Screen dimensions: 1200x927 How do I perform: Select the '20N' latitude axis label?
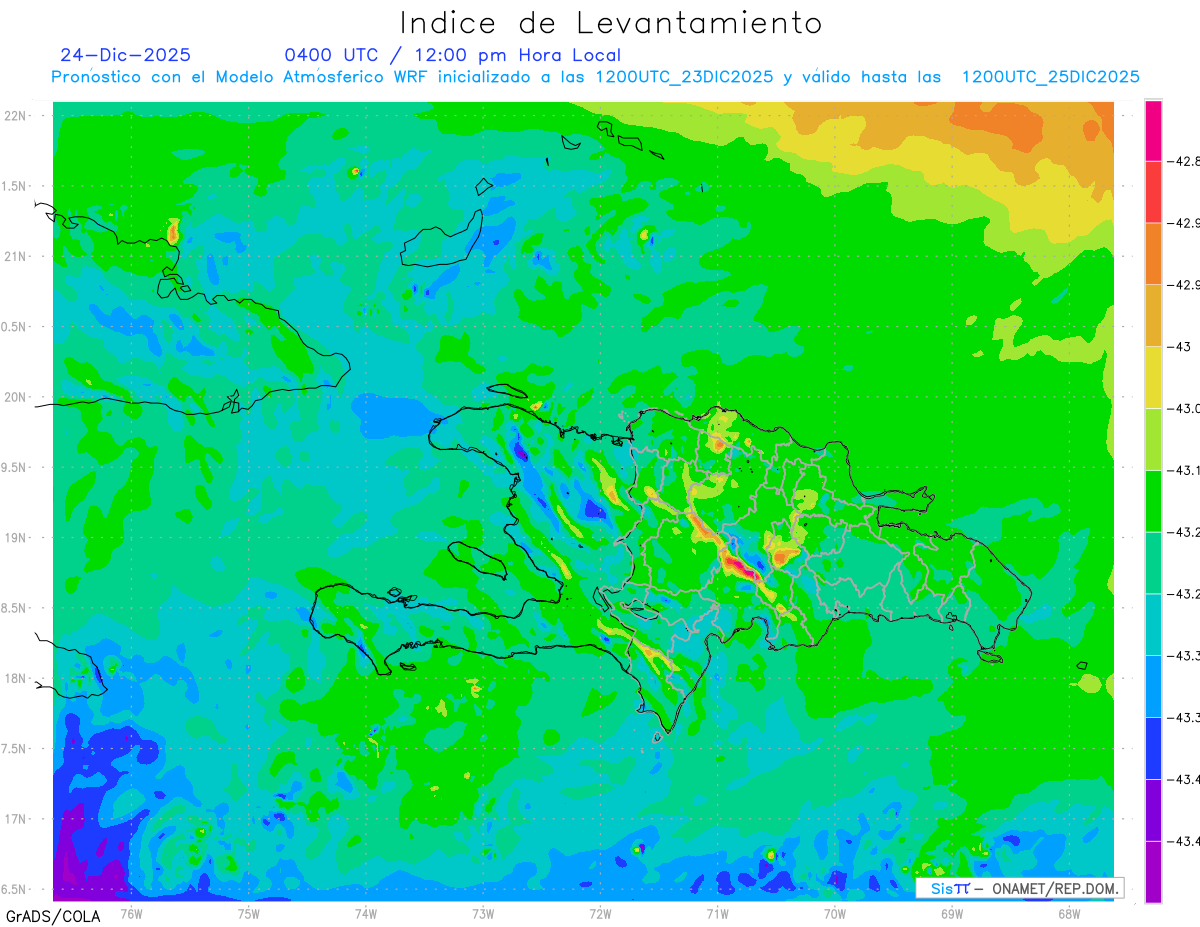15,397
